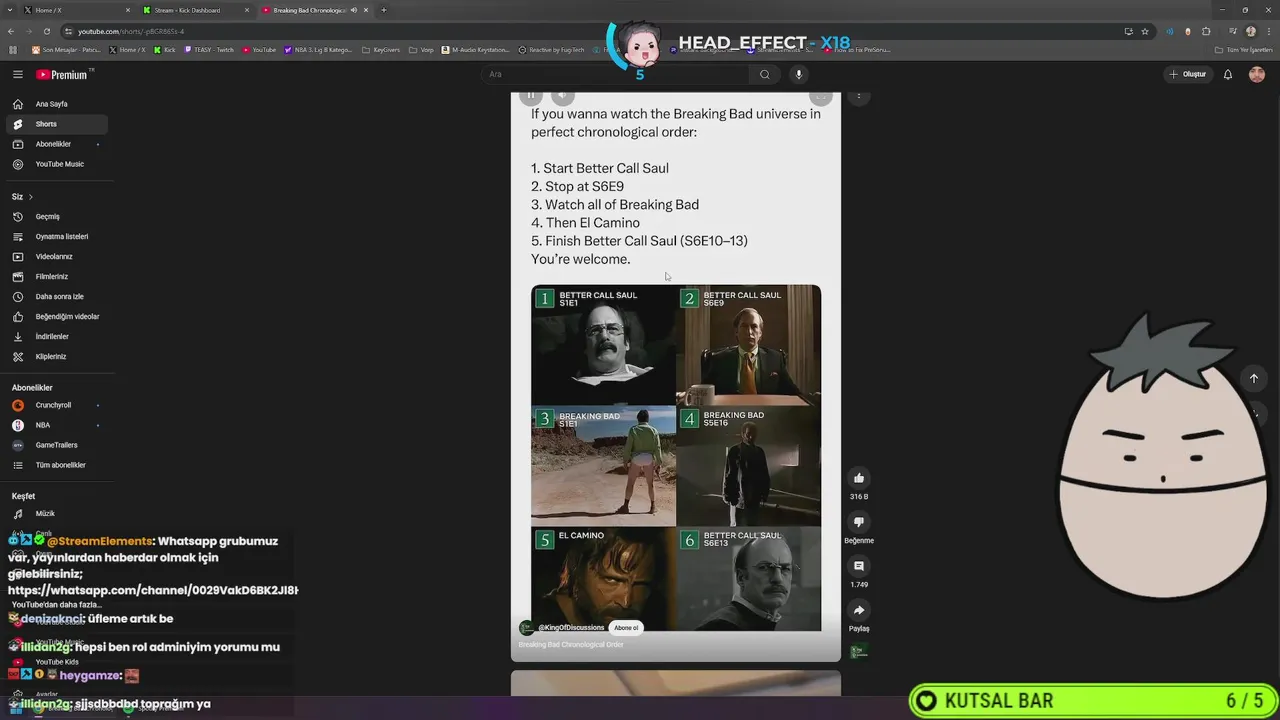Open the notifications bell

point(1228,74)
